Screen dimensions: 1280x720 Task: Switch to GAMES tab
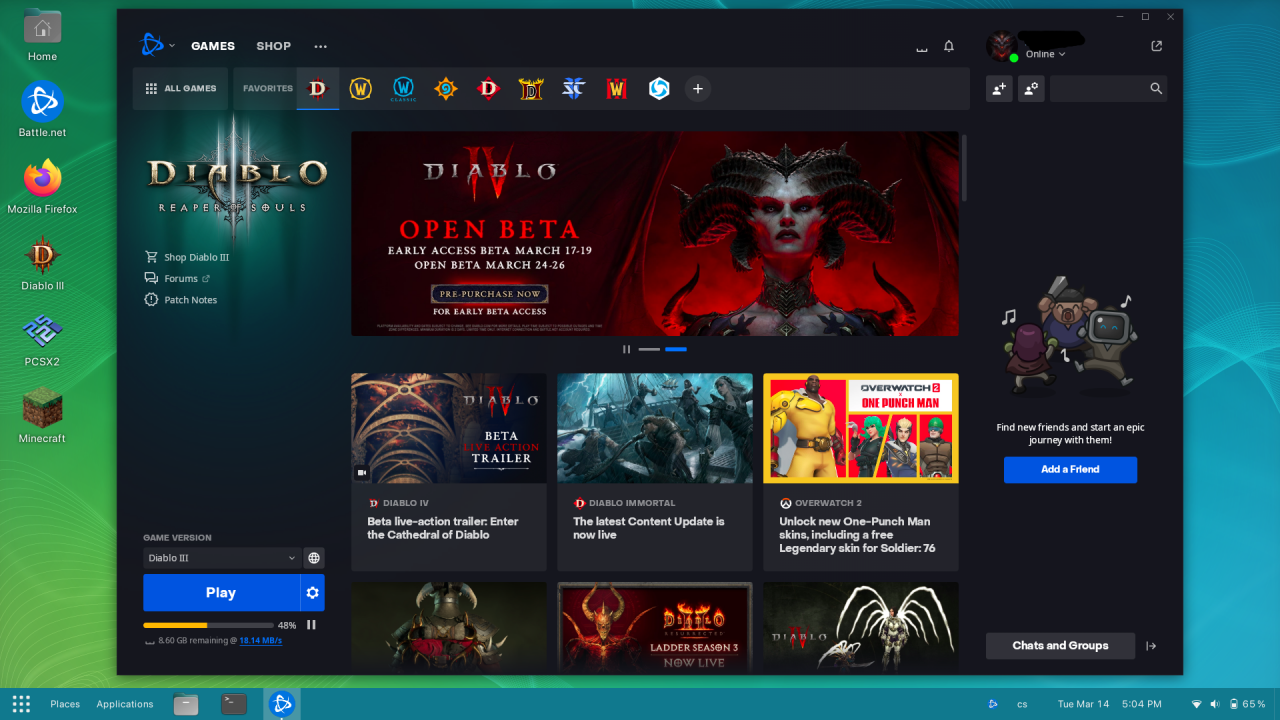pos(213,46)
